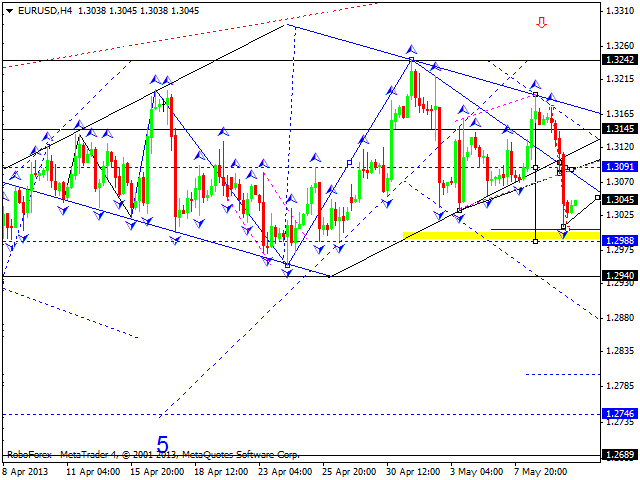The image size is (640, 480).
Task: Click the 1.3091 price level label
Action: point(620,167)
